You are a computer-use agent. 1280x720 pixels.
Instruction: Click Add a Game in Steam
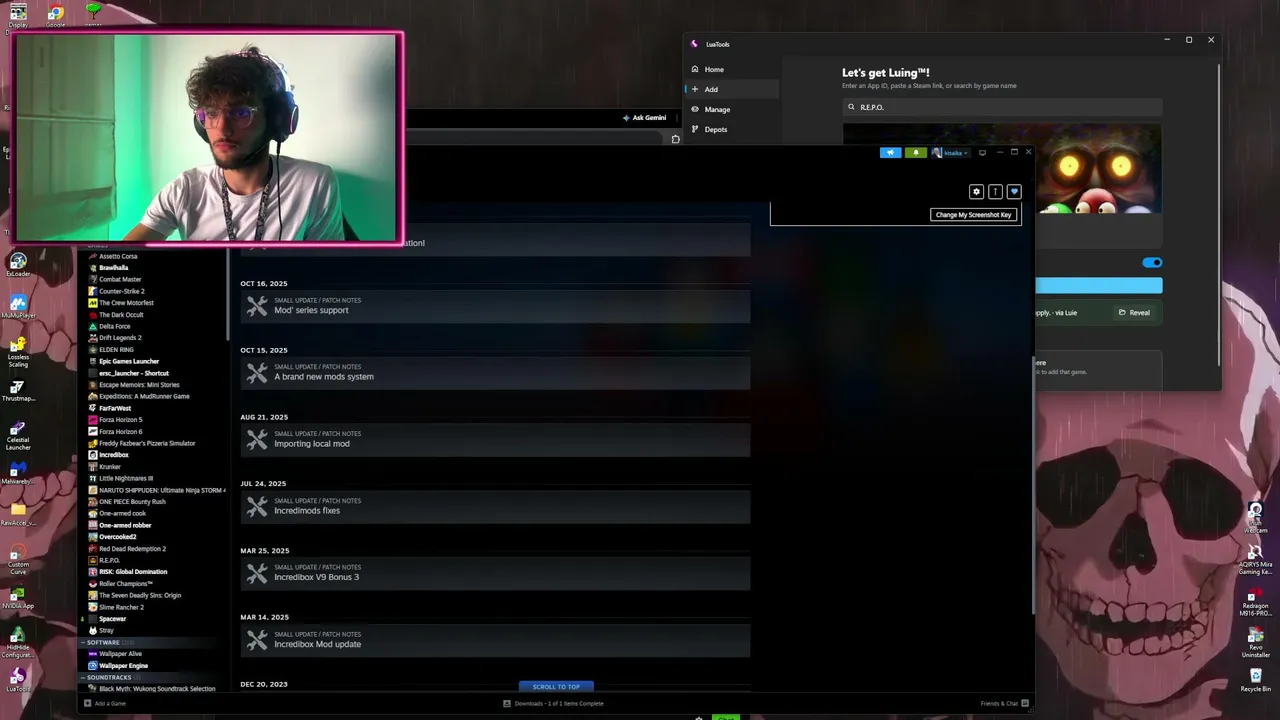click(x=105, y=703)
